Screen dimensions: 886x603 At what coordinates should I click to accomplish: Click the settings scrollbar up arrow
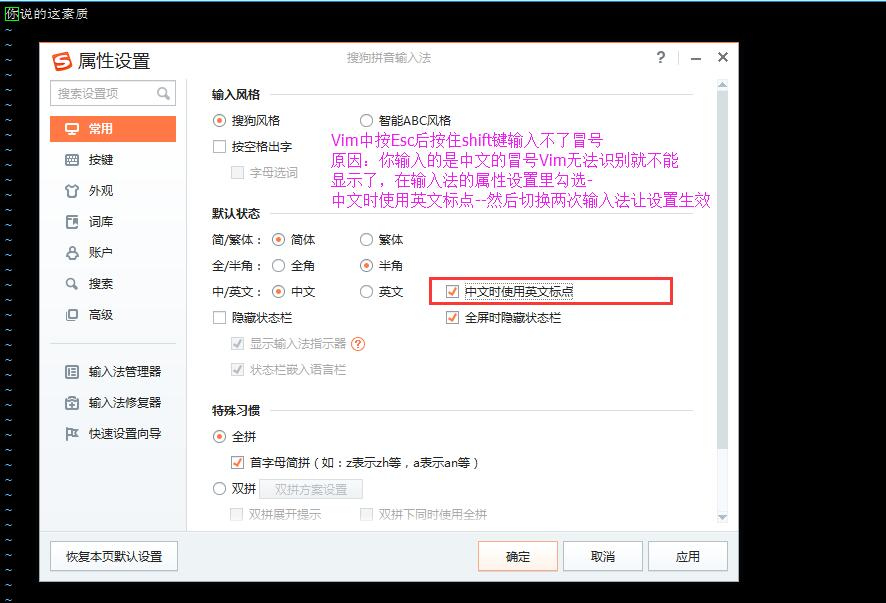722,85
